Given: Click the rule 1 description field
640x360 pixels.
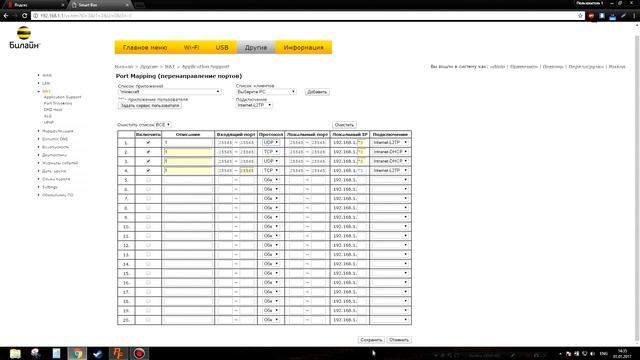Looking at the screenshot, I should tap(188, 142).
